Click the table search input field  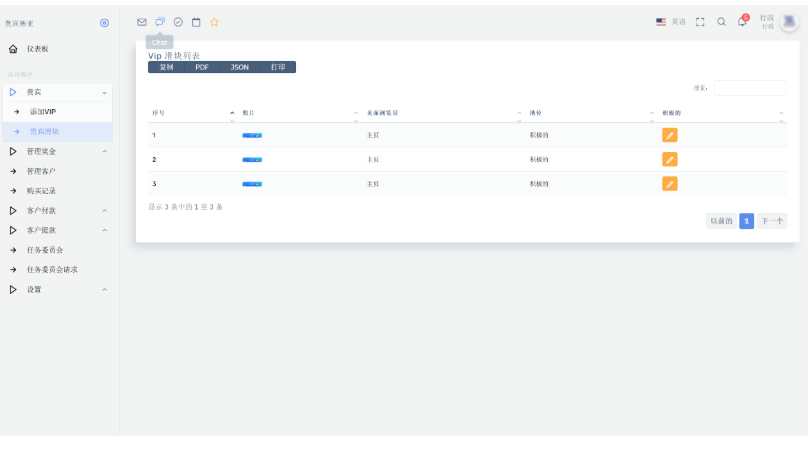(750, 88)
